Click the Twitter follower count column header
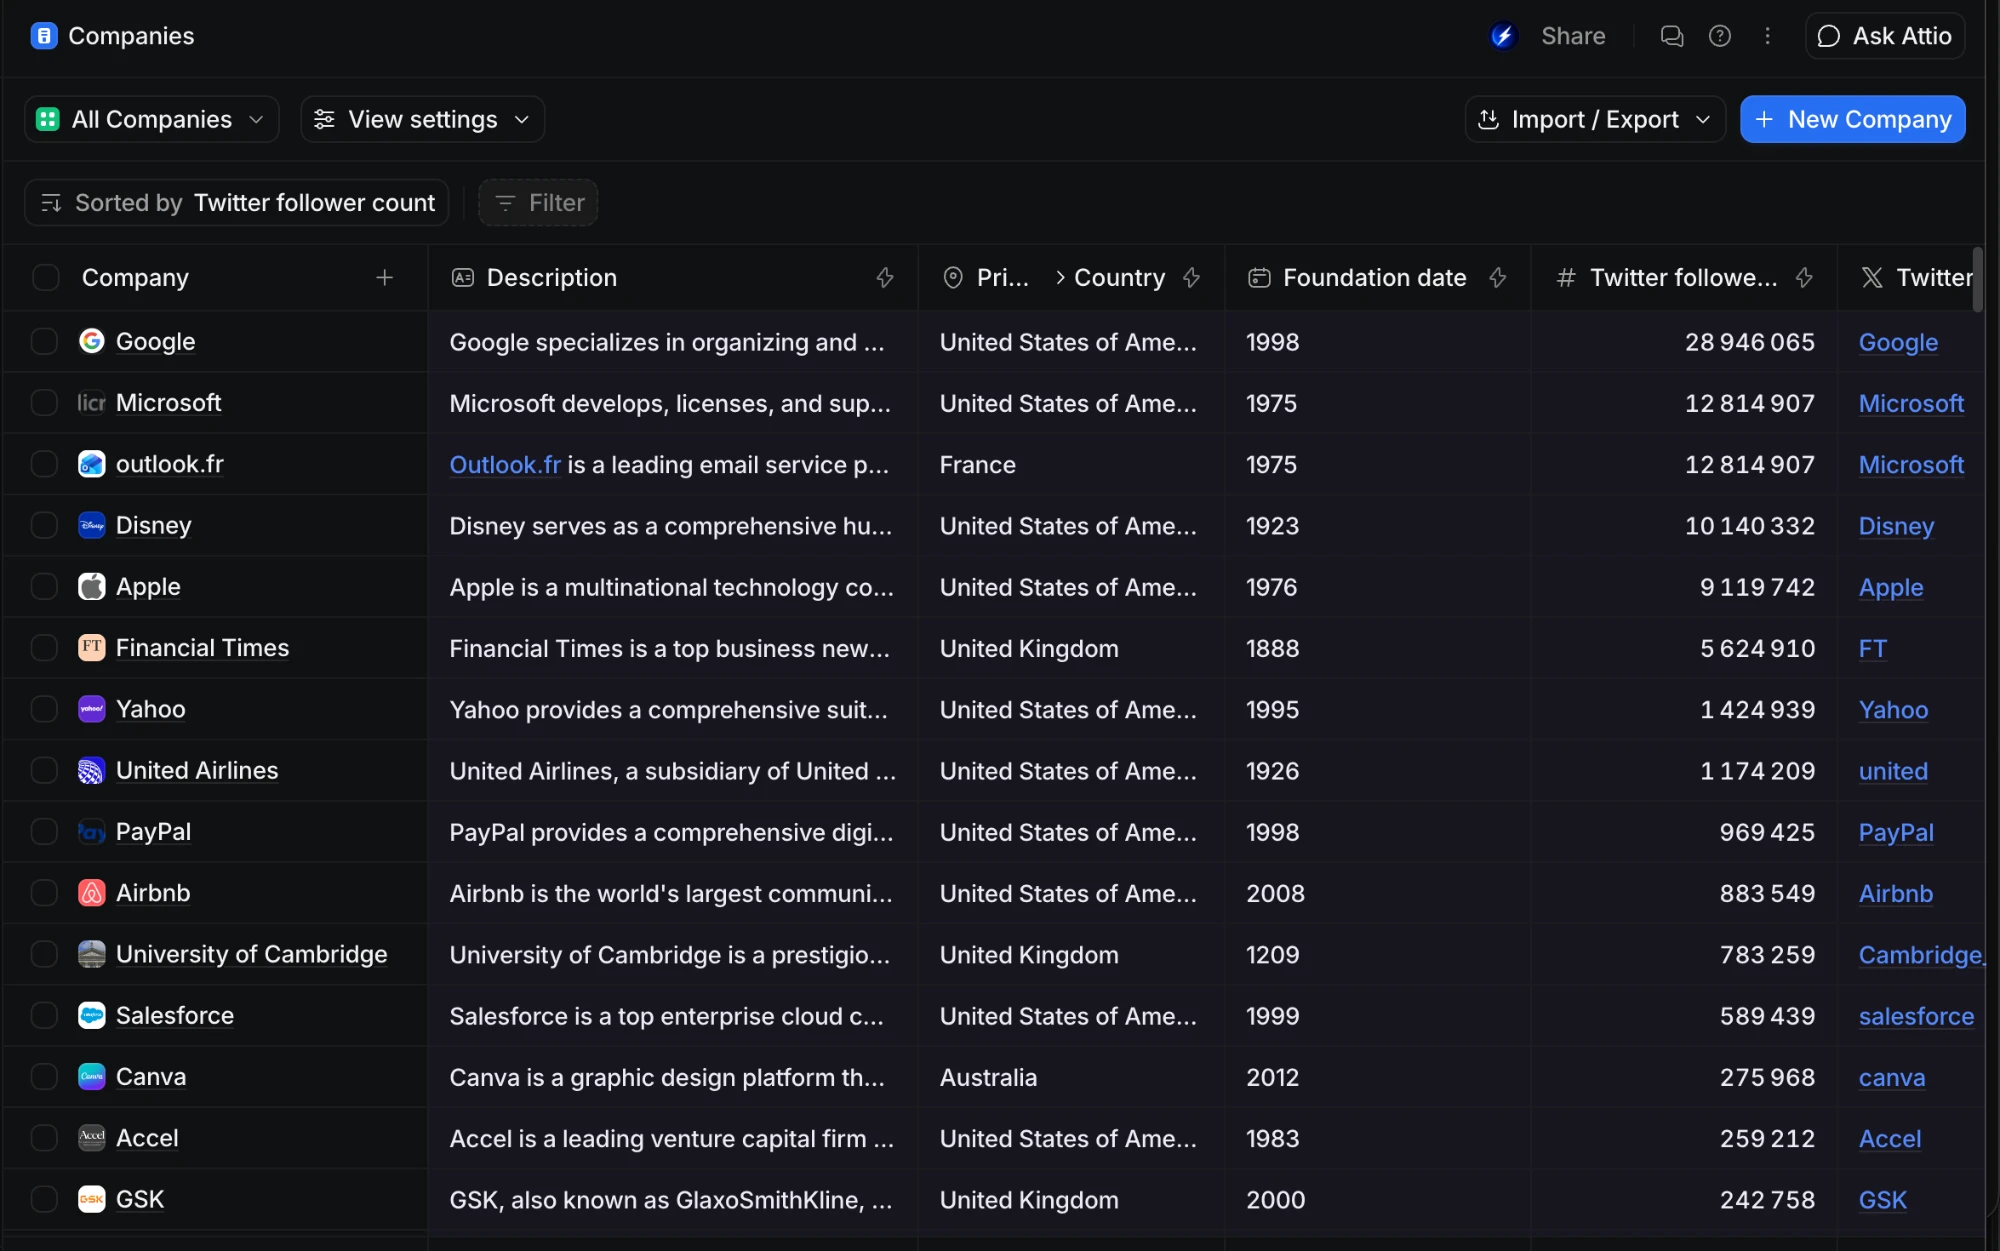 pyautogui.click(x=1684, y=277)
